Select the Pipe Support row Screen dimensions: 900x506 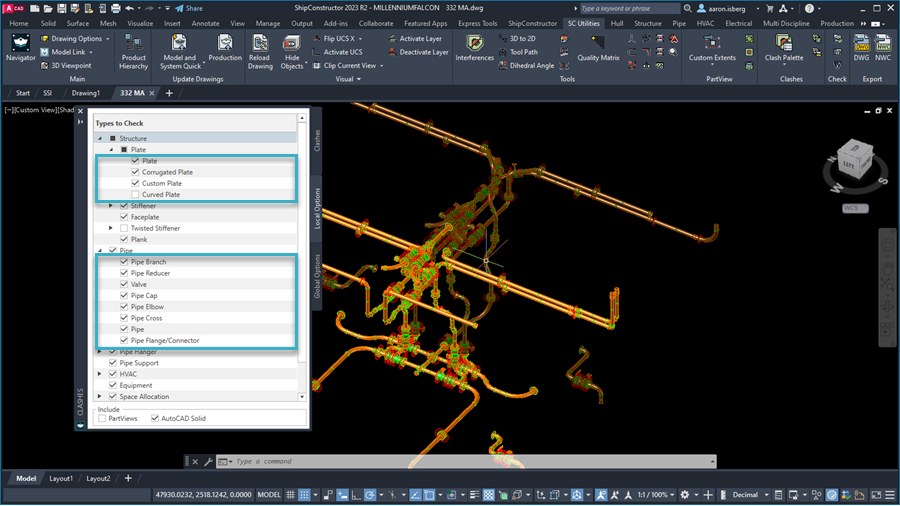tap(195, 363)
